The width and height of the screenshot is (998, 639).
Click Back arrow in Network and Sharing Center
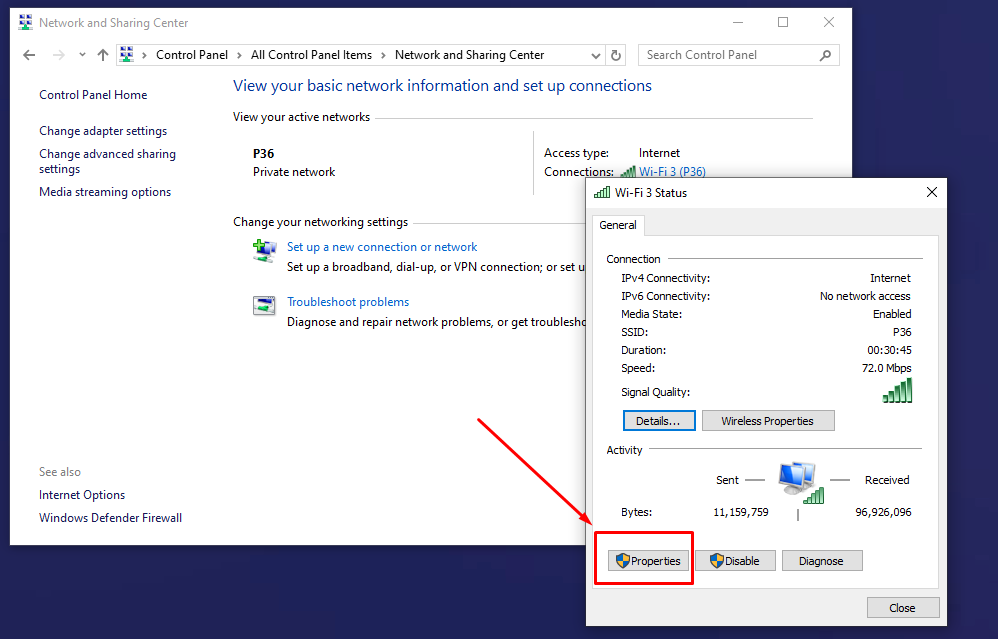(29, 55)
